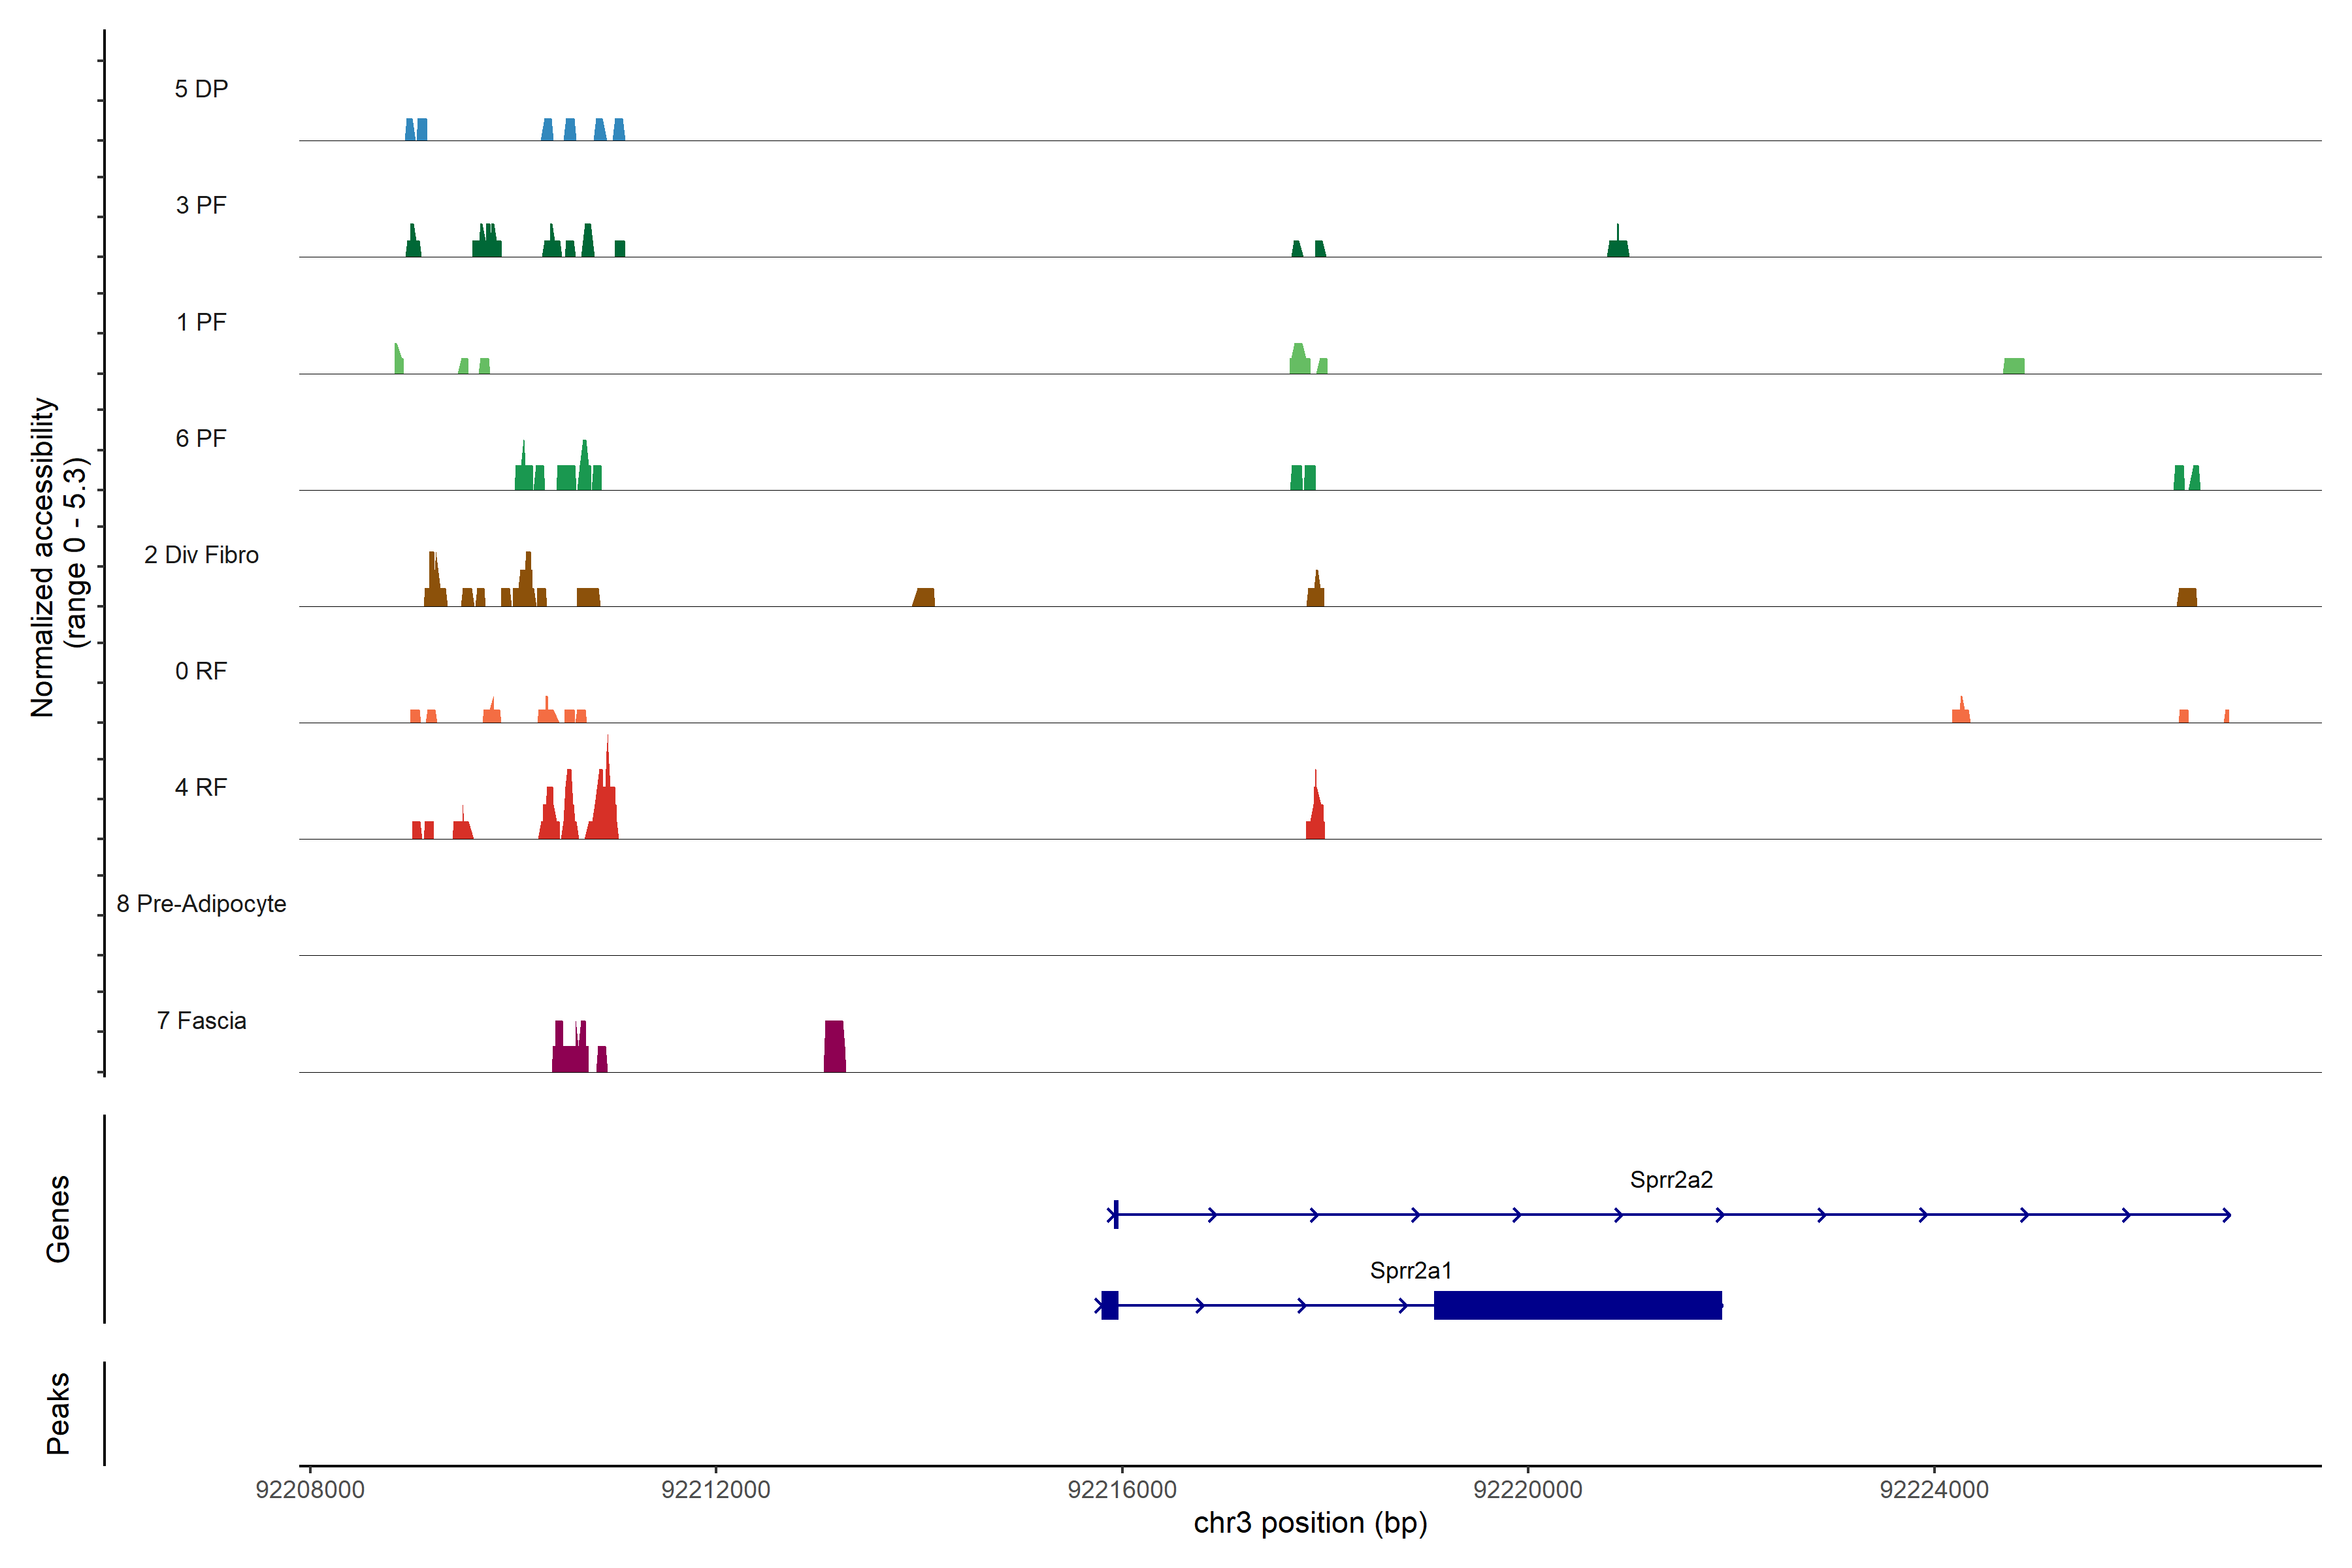Click the Sprr2a2 gene label
The width and height of the screenshot is (2352, 1568).
(1671, 1179)
